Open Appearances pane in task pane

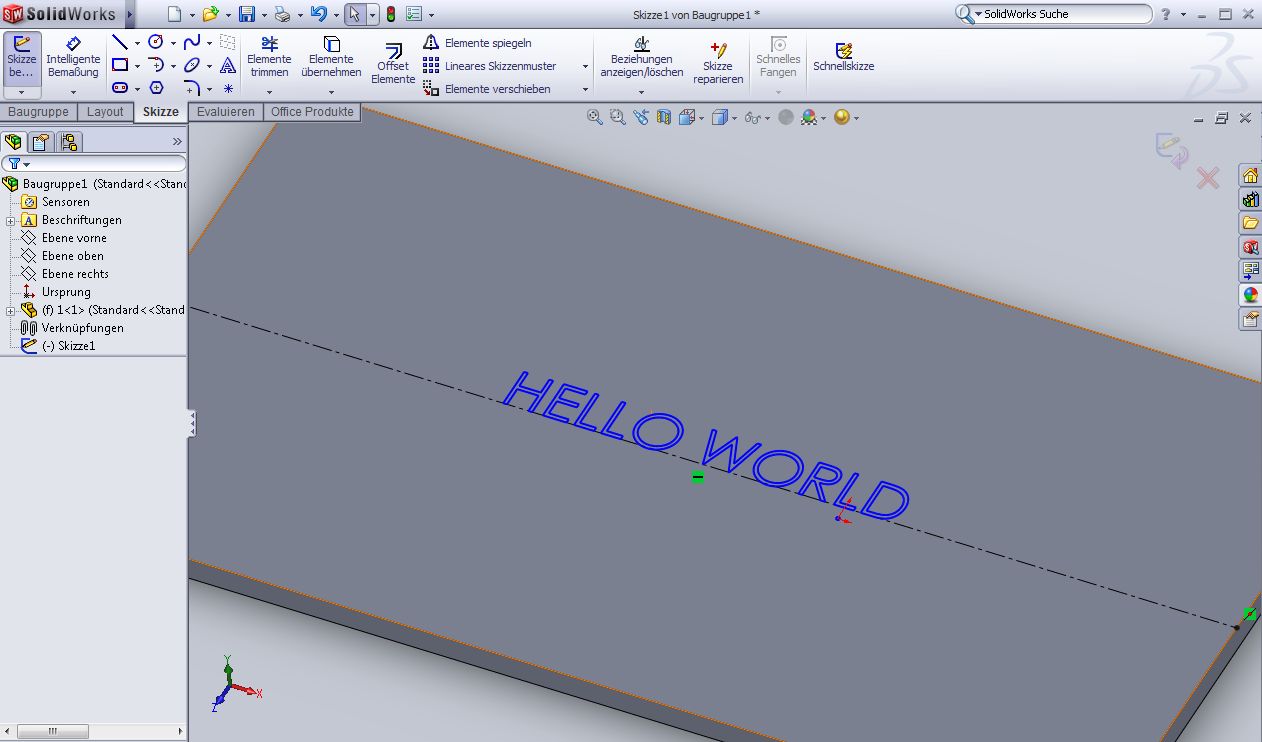[x=1250, y=295]
